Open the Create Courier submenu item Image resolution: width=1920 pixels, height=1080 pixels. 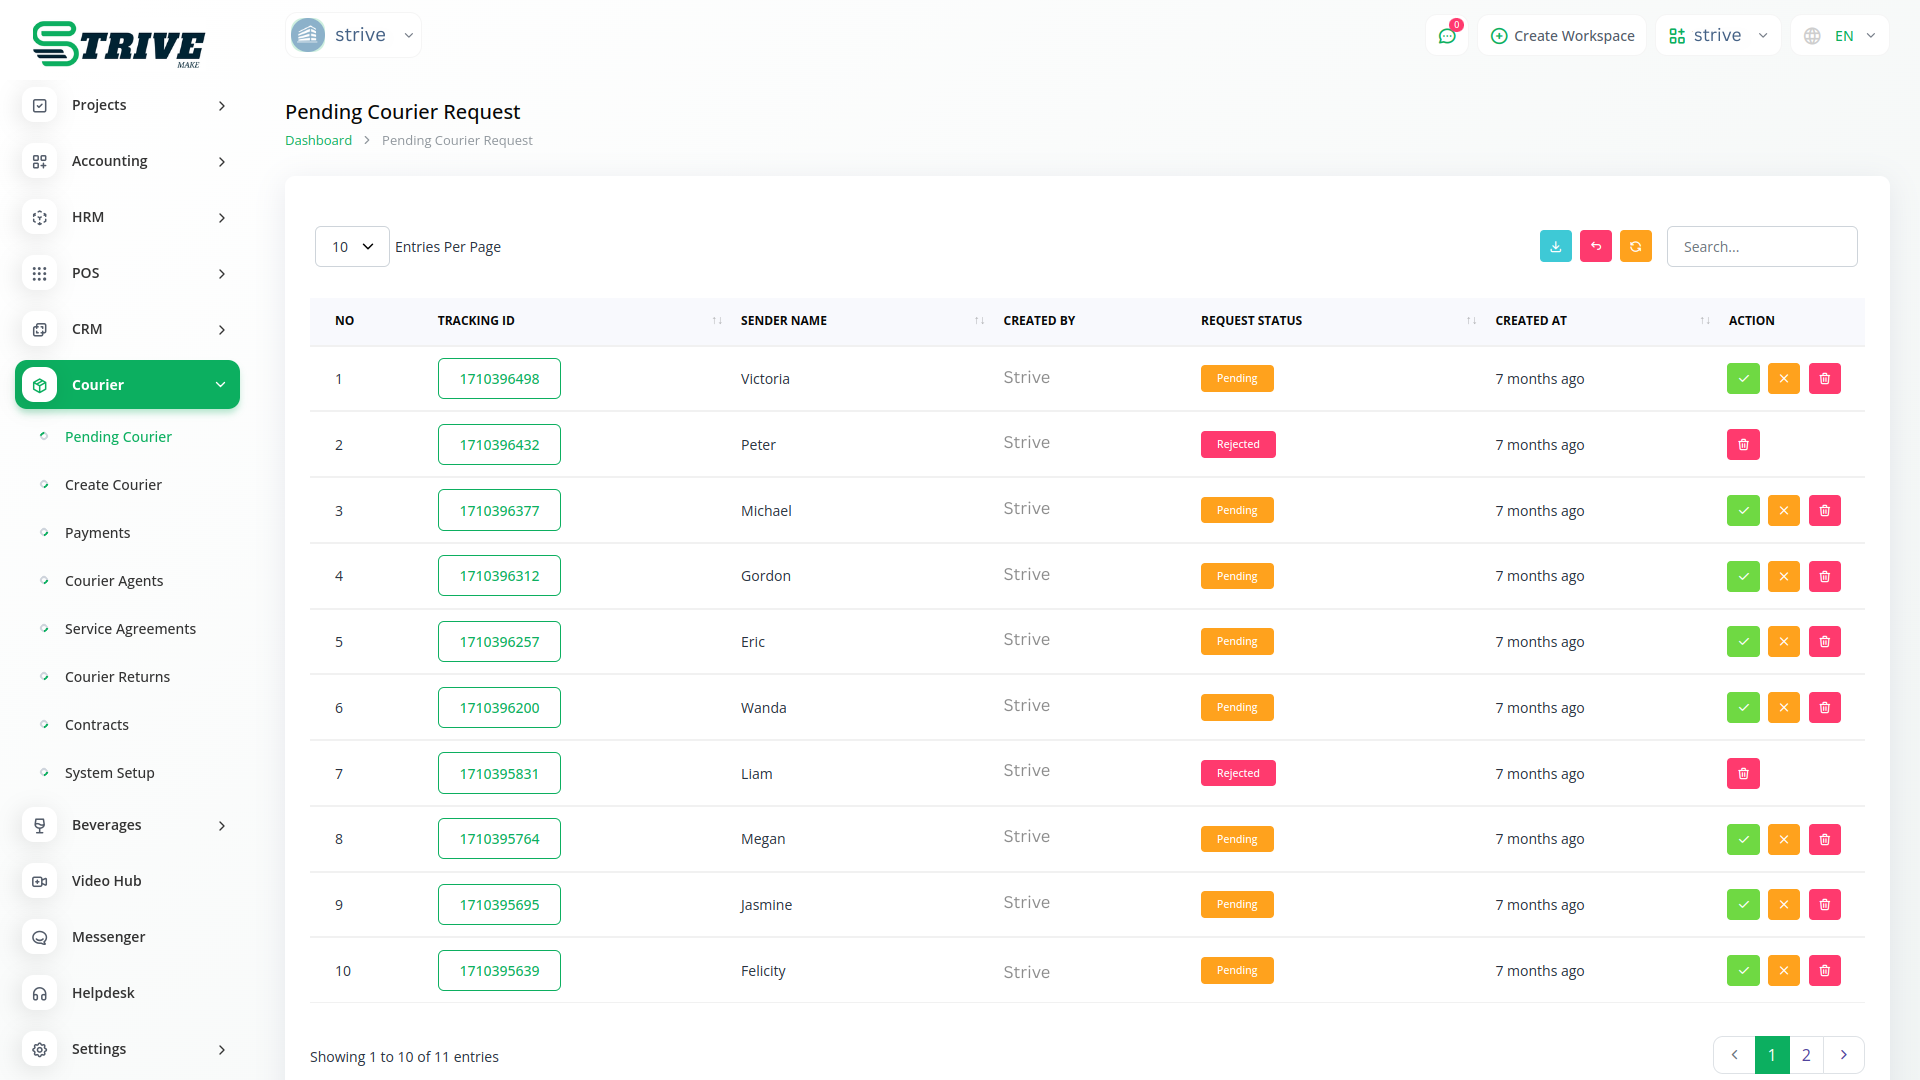113,485
